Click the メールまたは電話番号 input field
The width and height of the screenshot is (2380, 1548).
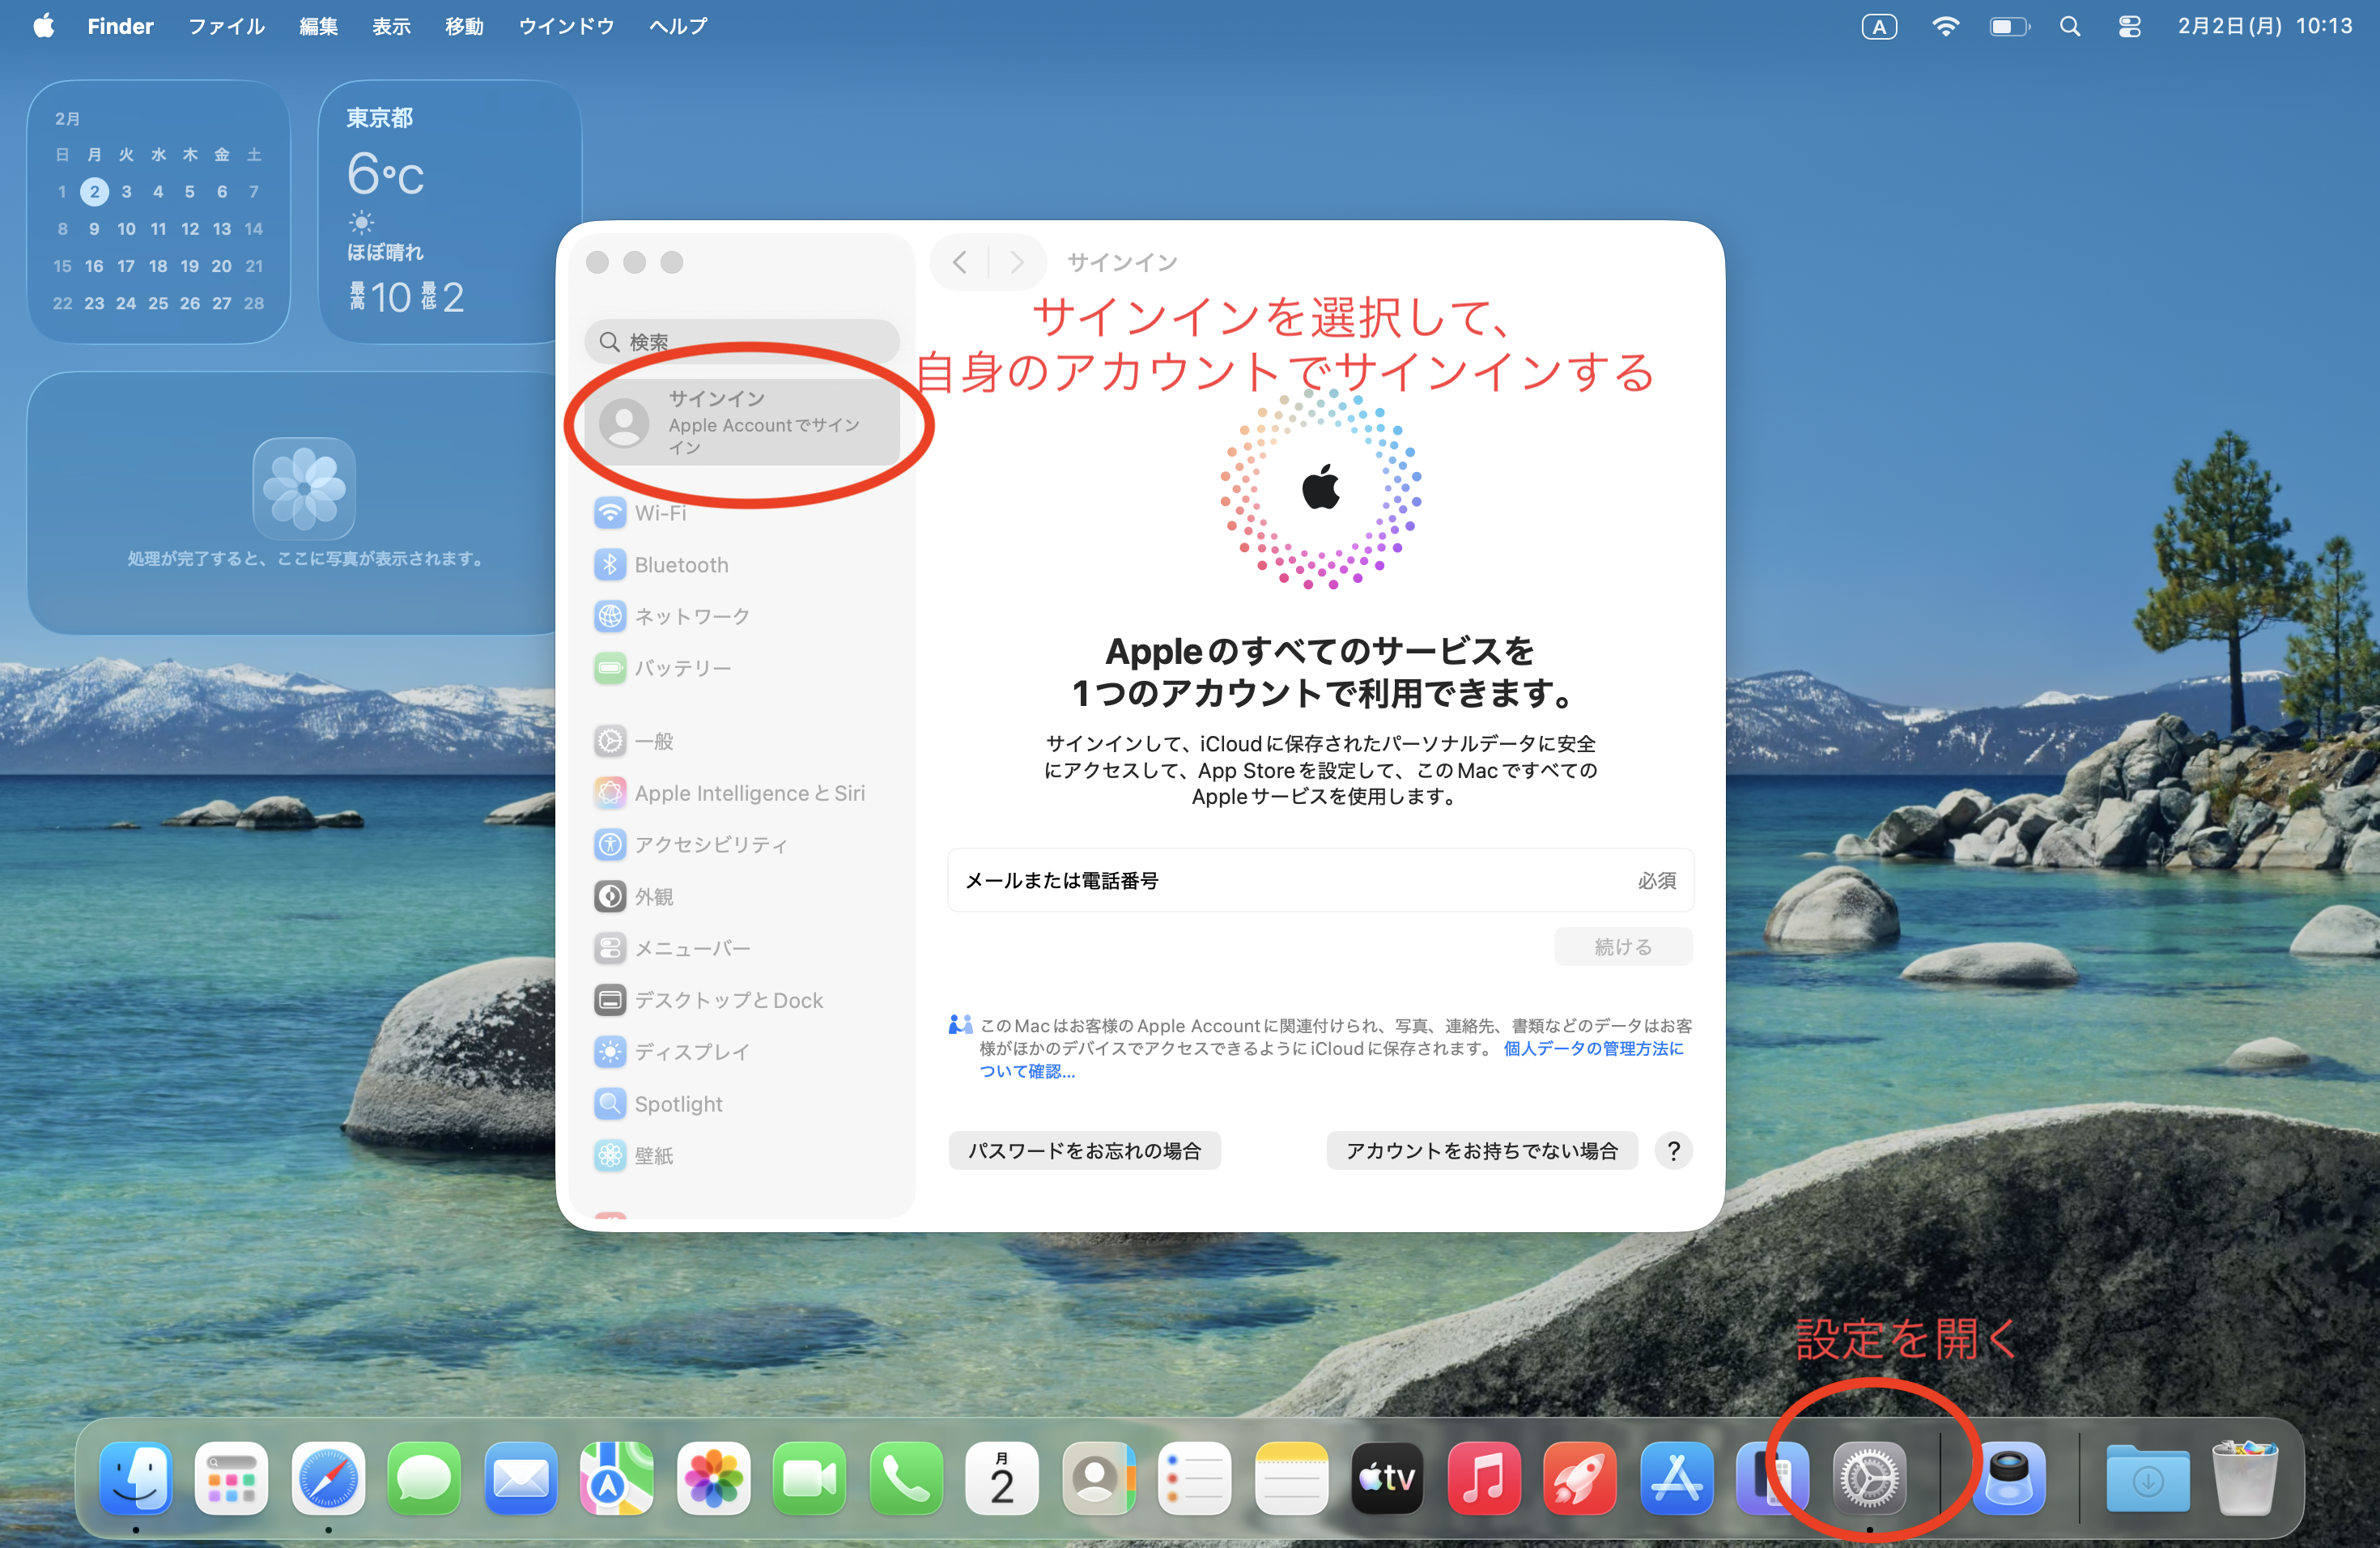pyautogui.click(x=1320, y=880)
